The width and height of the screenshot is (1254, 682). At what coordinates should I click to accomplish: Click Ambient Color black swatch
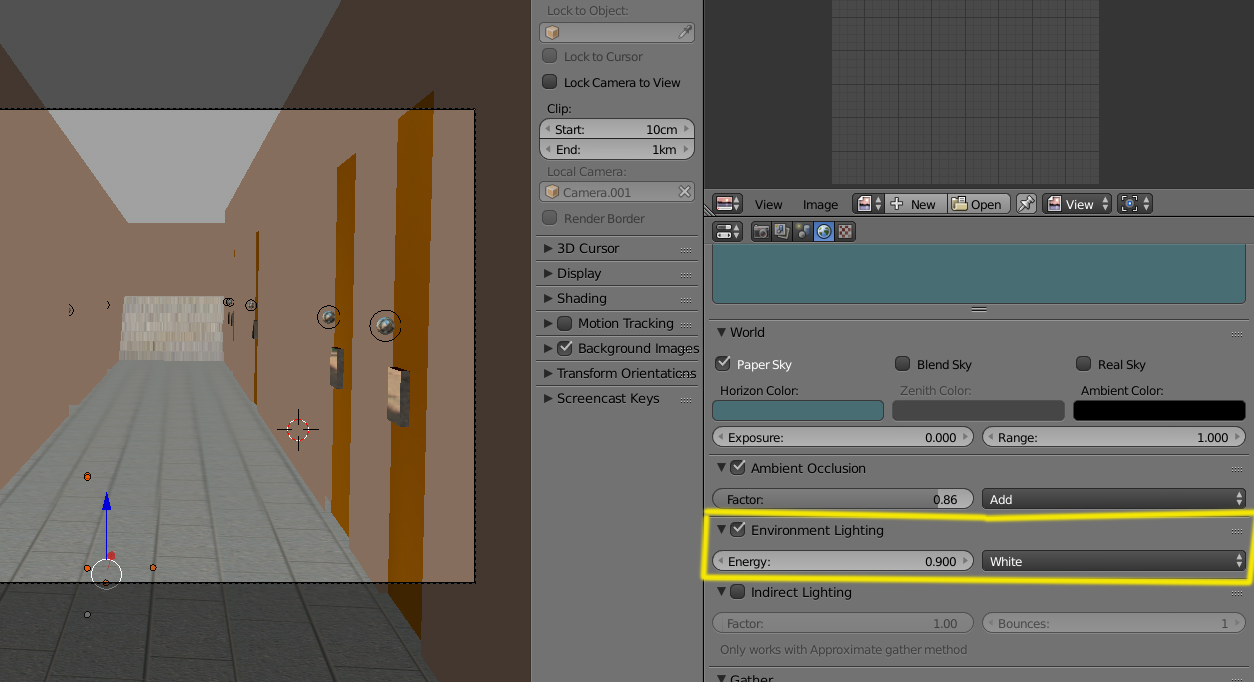(x=1159, y=410)
